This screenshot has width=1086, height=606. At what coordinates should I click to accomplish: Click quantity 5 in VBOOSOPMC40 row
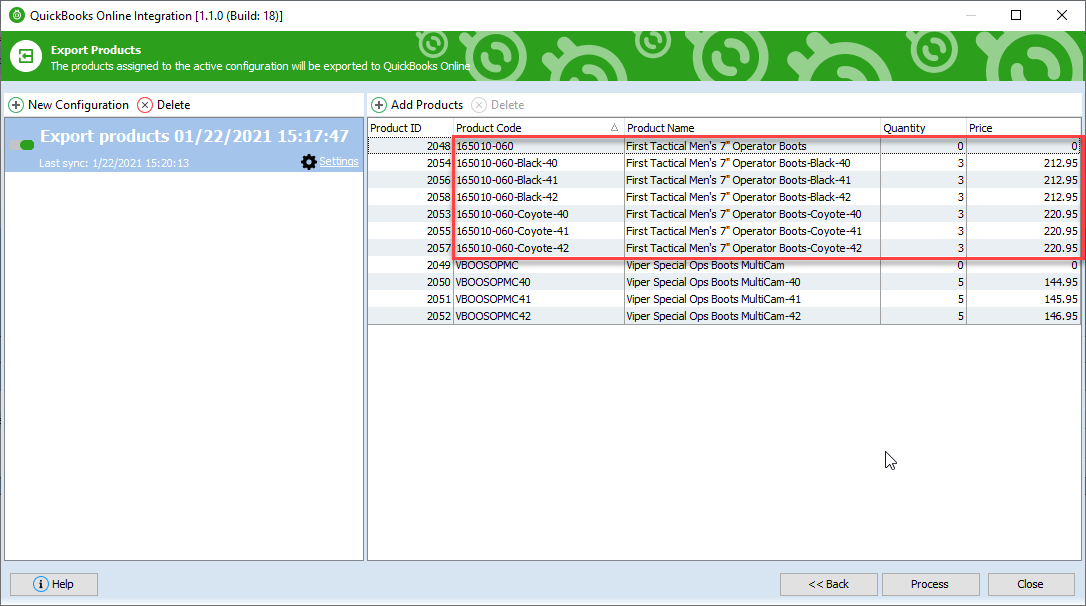pos(923,282)
